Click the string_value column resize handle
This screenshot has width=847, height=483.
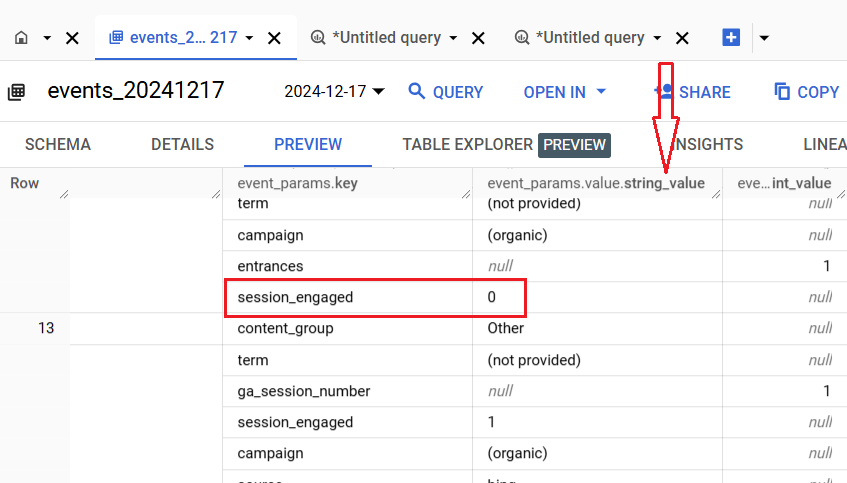716,194
